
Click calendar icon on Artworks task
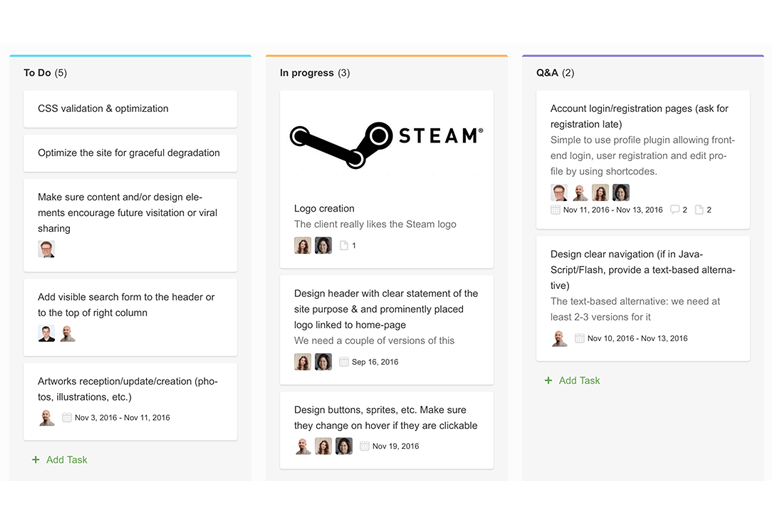point(66,418)
